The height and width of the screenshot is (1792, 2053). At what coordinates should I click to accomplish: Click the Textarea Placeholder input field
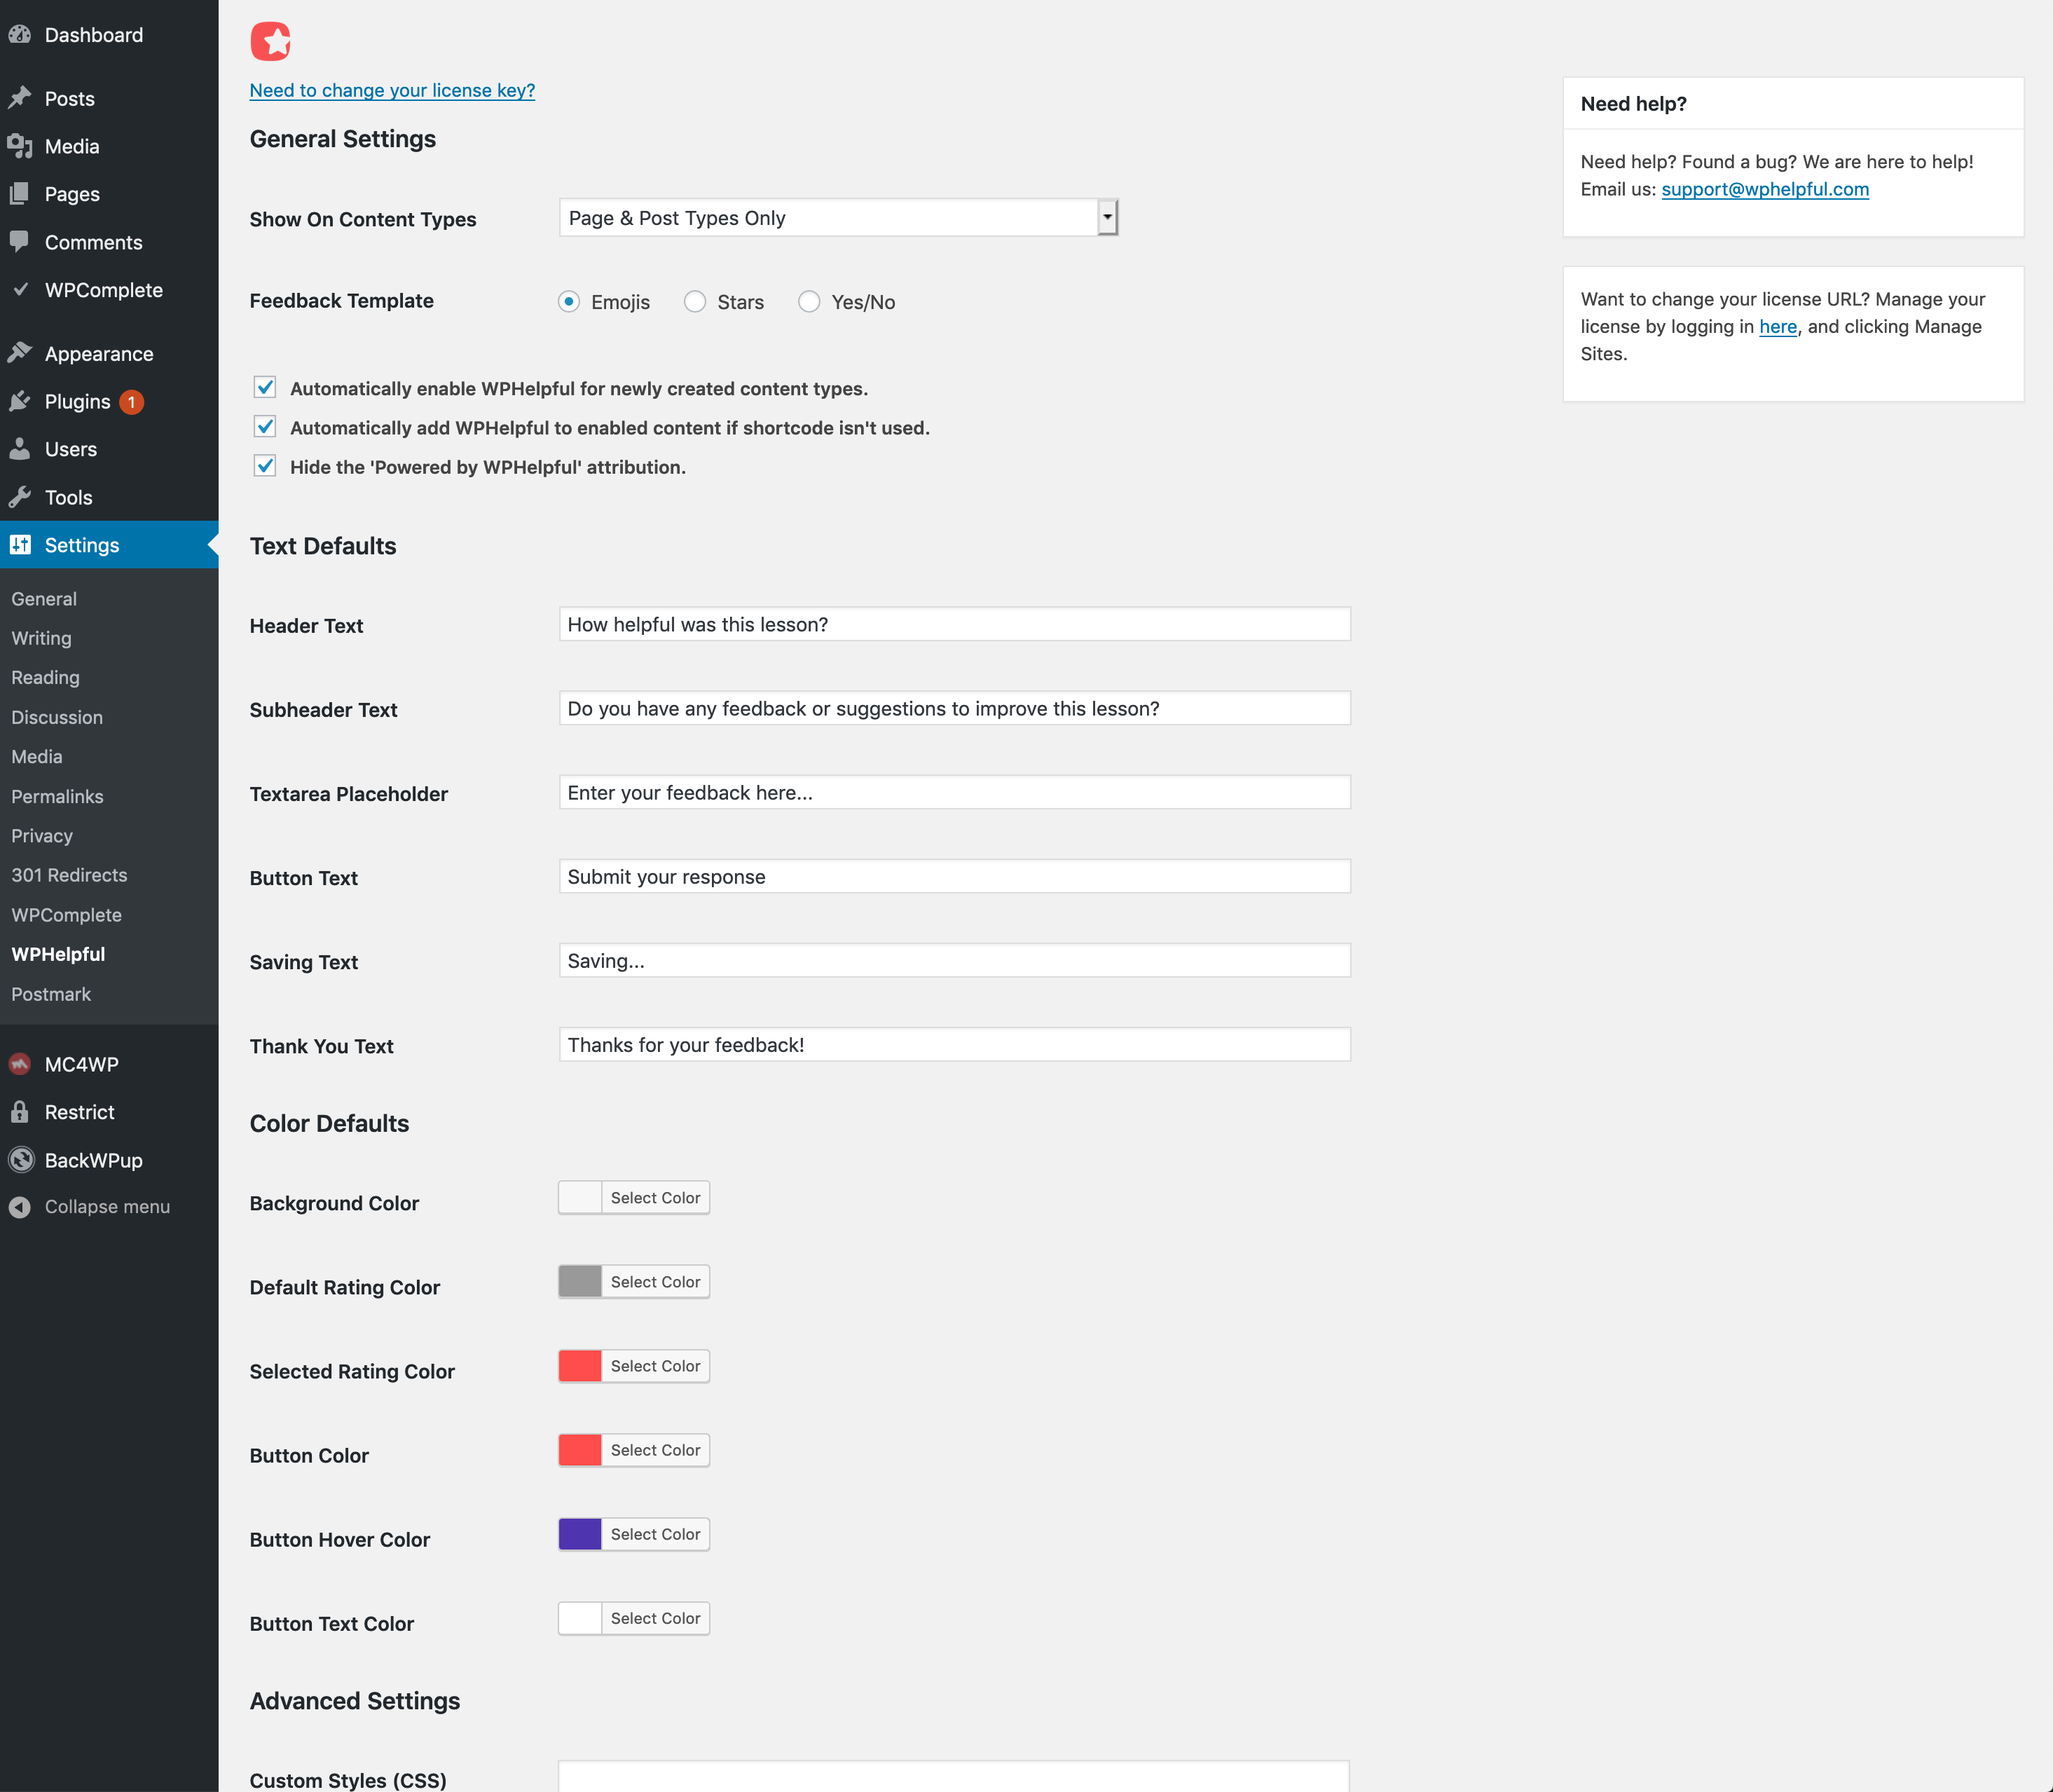click(955, 792)
